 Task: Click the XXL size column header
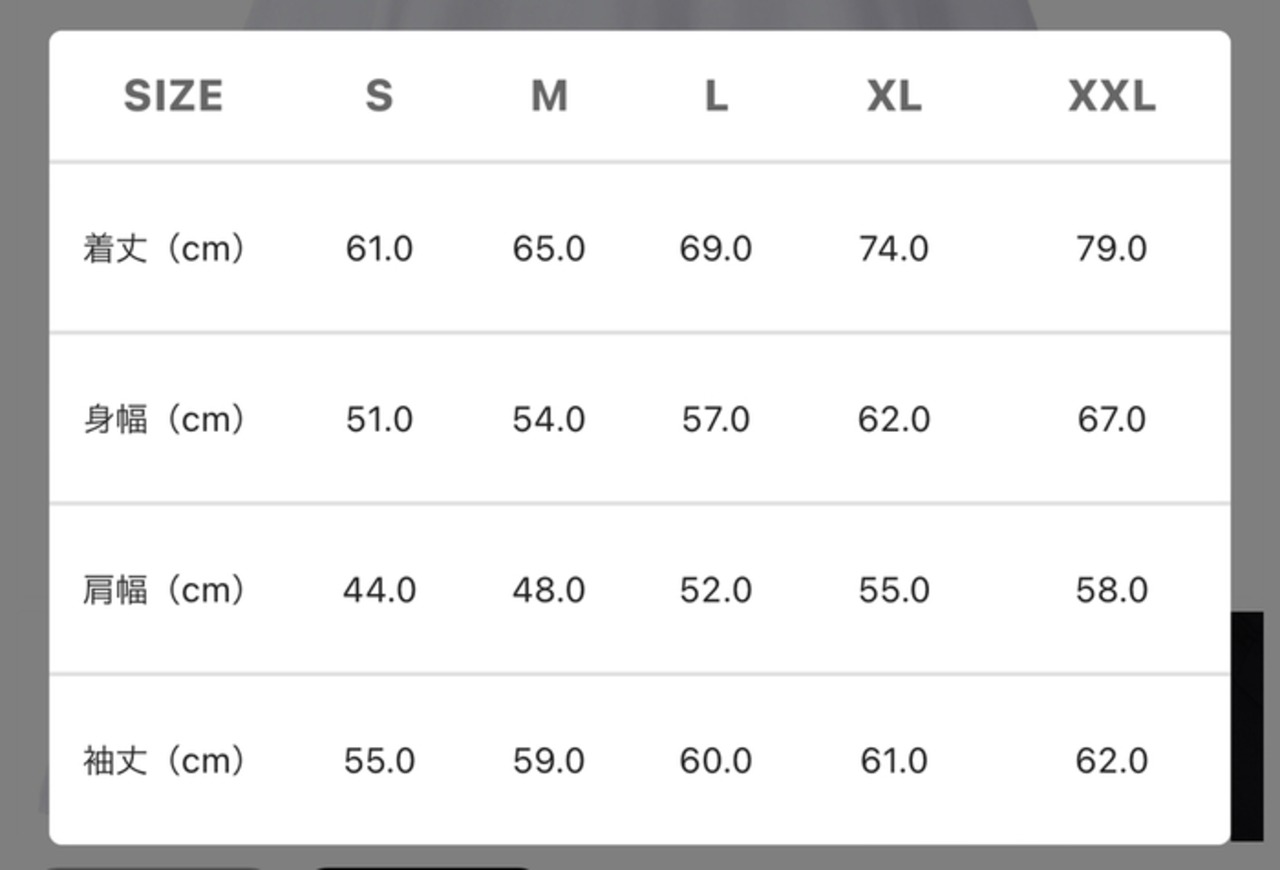pos(1111,96)
